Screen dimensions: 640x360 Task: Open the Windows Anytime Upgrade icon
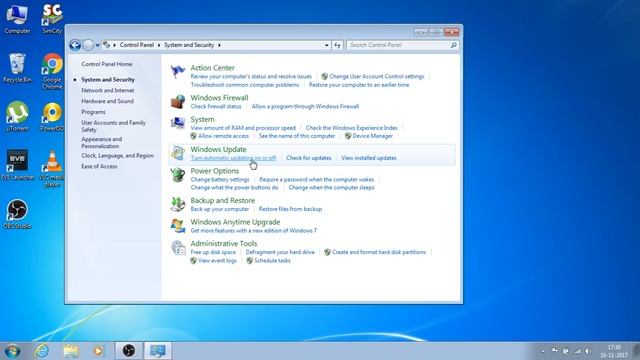tap(178, 226)
